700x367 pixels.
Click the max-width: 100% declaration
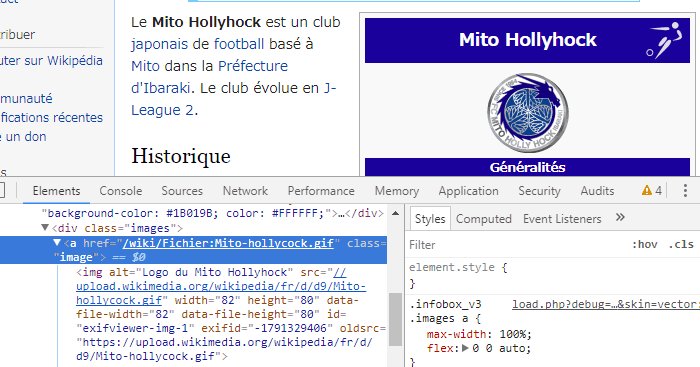[479, 334]
